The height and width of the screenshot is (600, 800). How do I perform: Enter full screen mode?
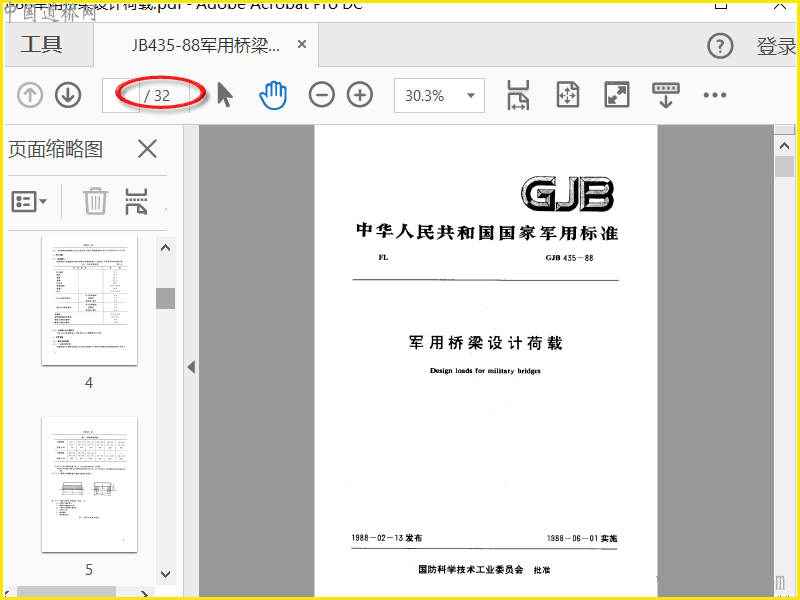coord(617,95)
